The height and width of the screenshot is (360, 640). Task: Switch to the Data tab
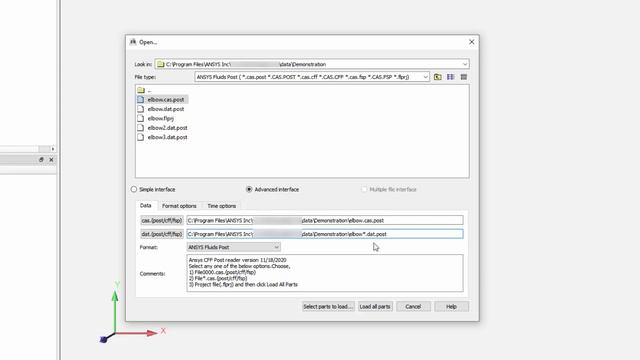(x=146, y=206)
